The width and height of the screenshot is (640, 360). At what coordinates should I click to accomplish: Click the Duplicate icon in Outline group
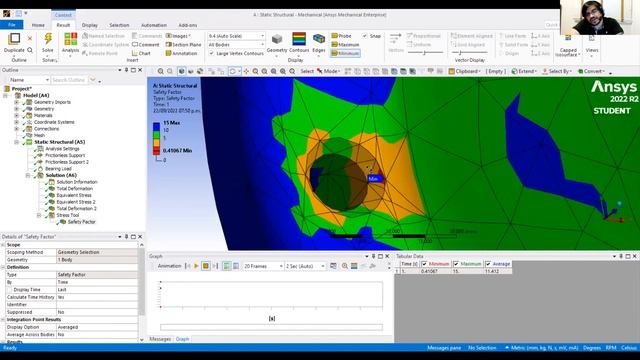[14, 39]
